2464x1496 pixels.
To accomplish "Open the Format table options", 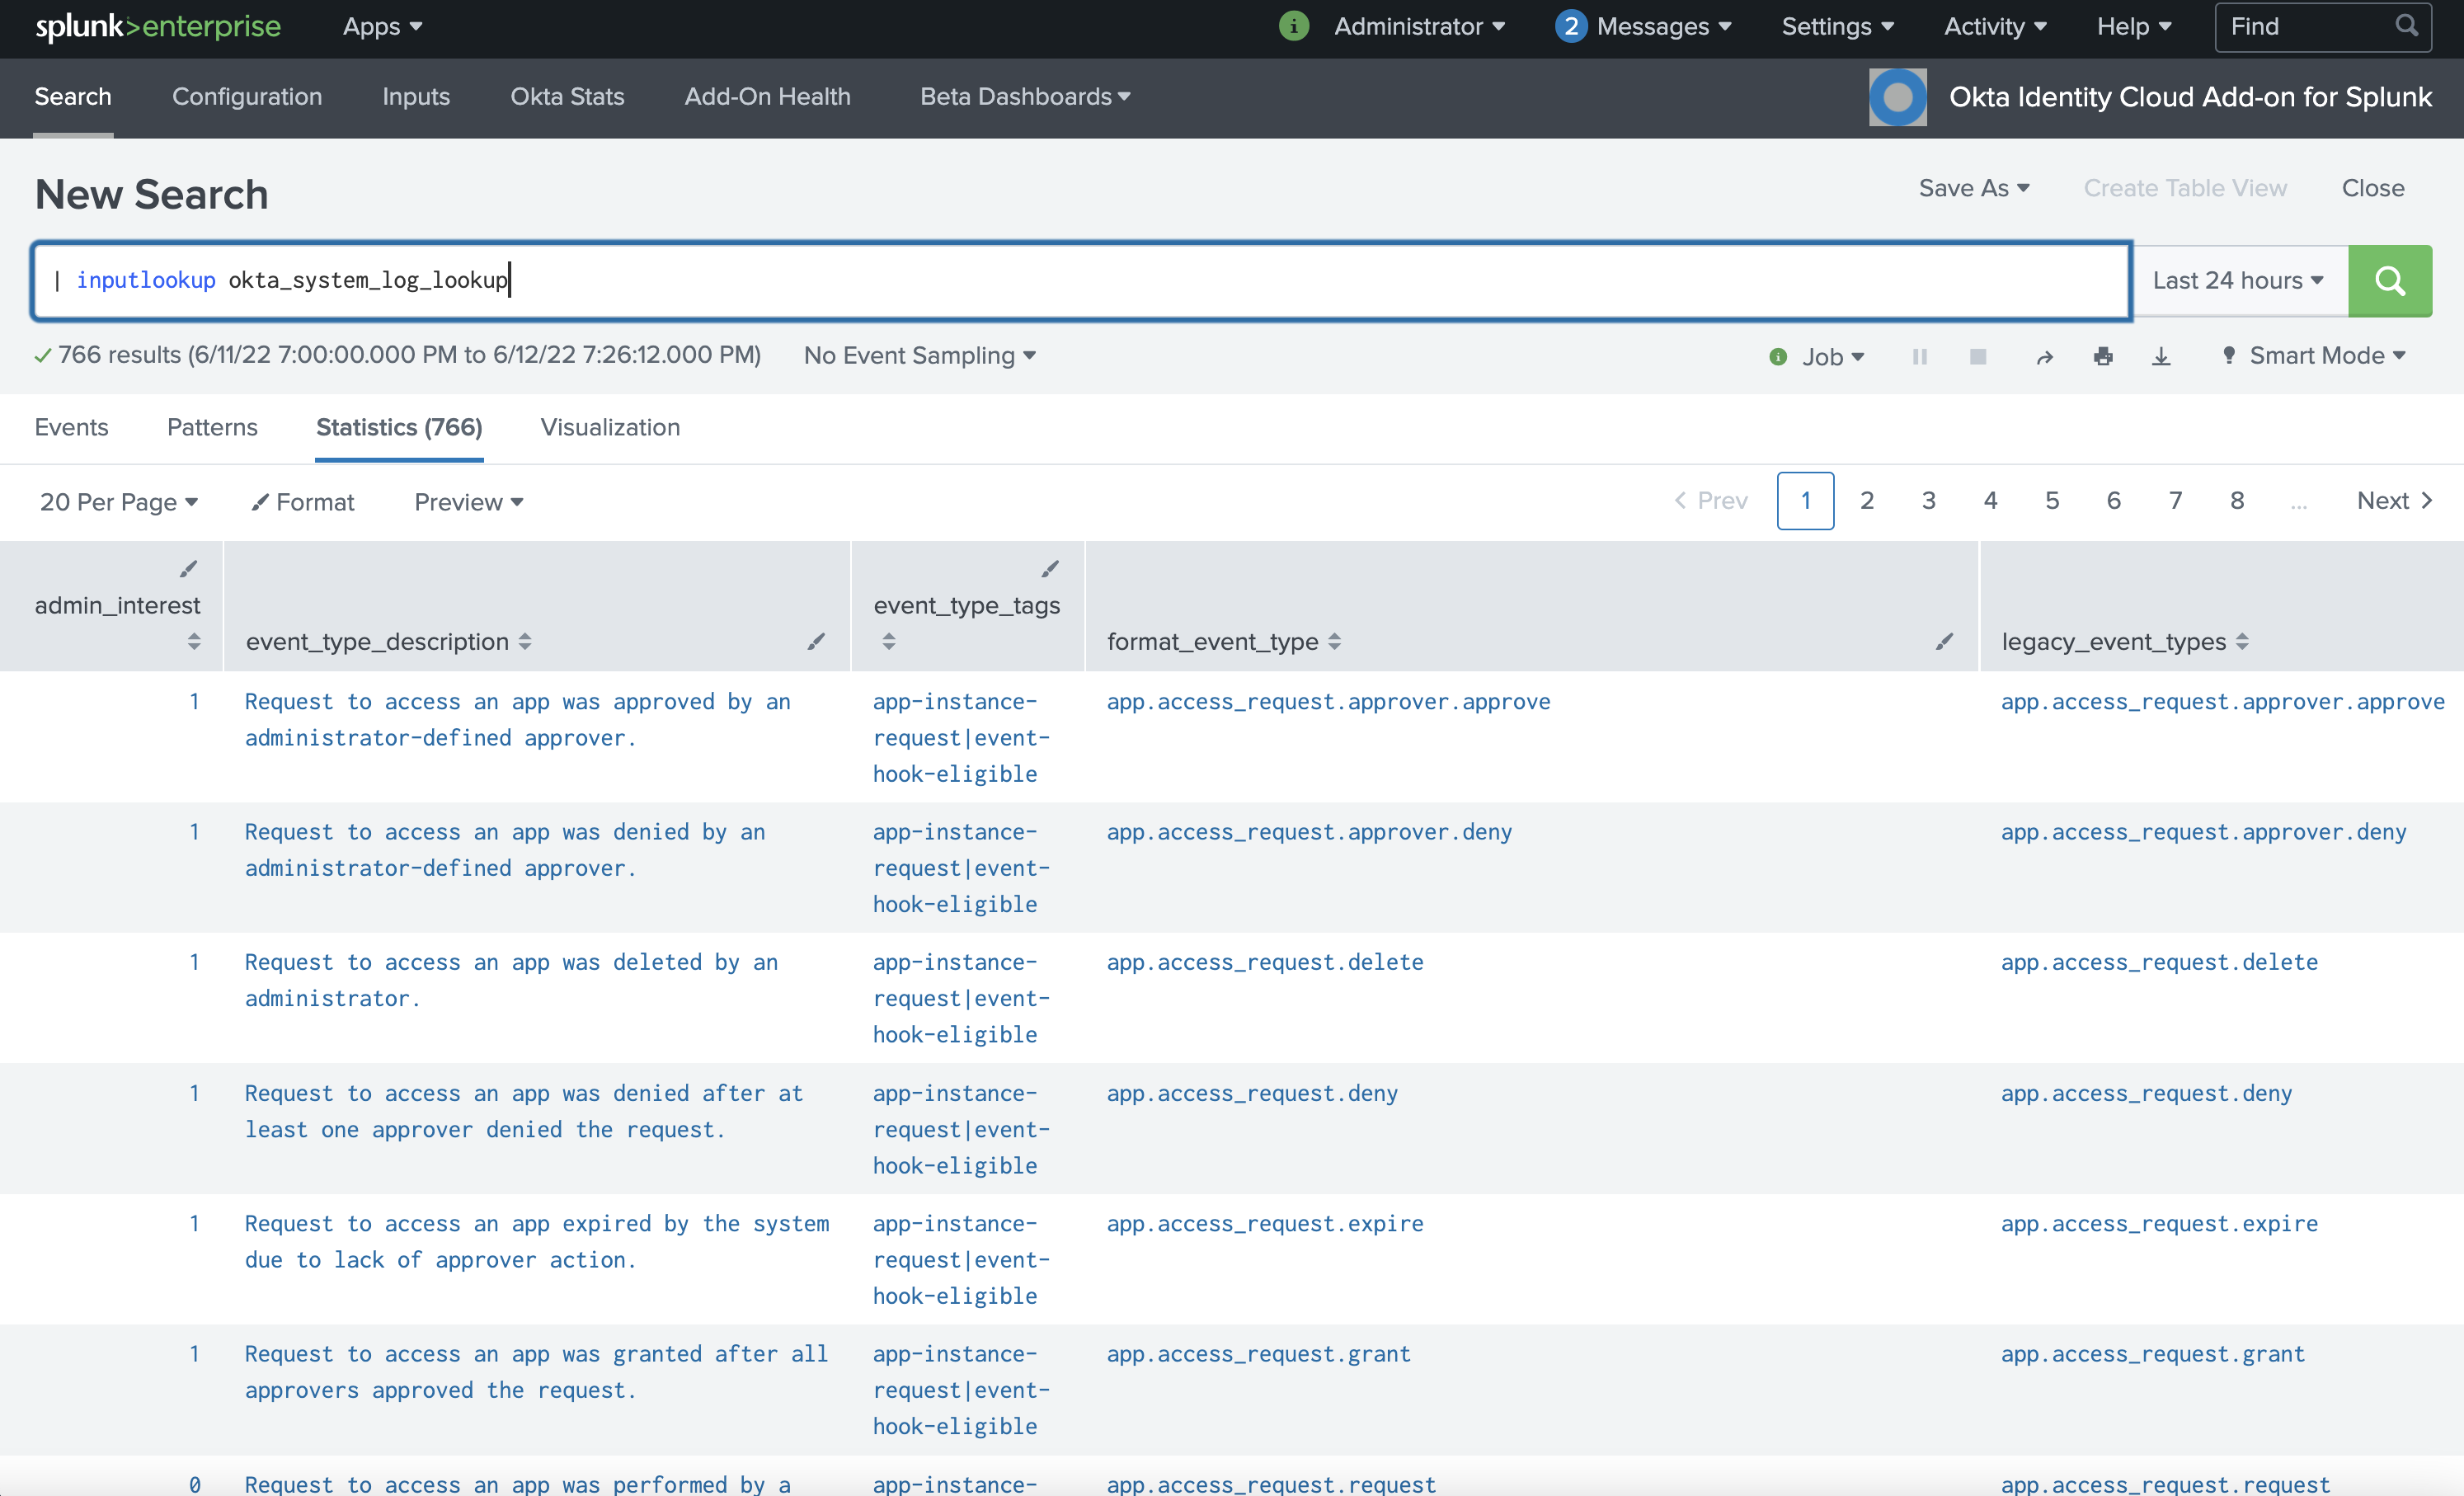I will (303, 502).
